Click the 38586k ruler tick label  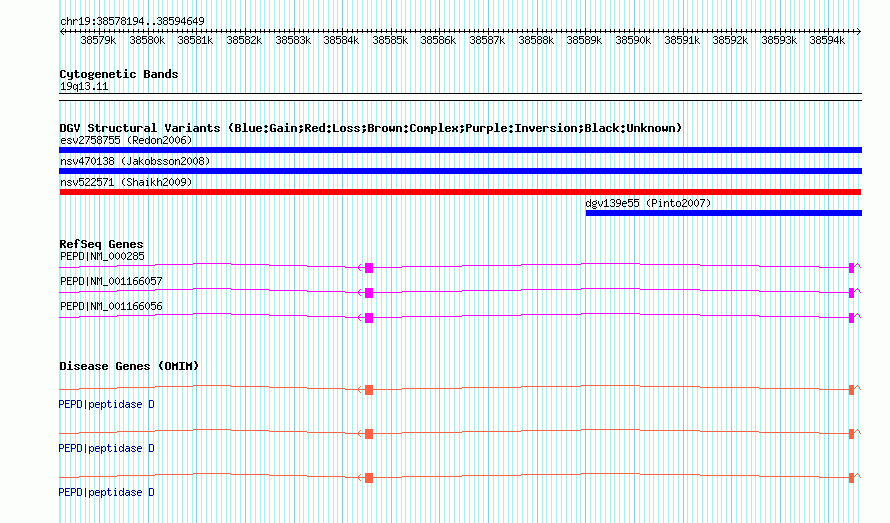pos(438,40)
